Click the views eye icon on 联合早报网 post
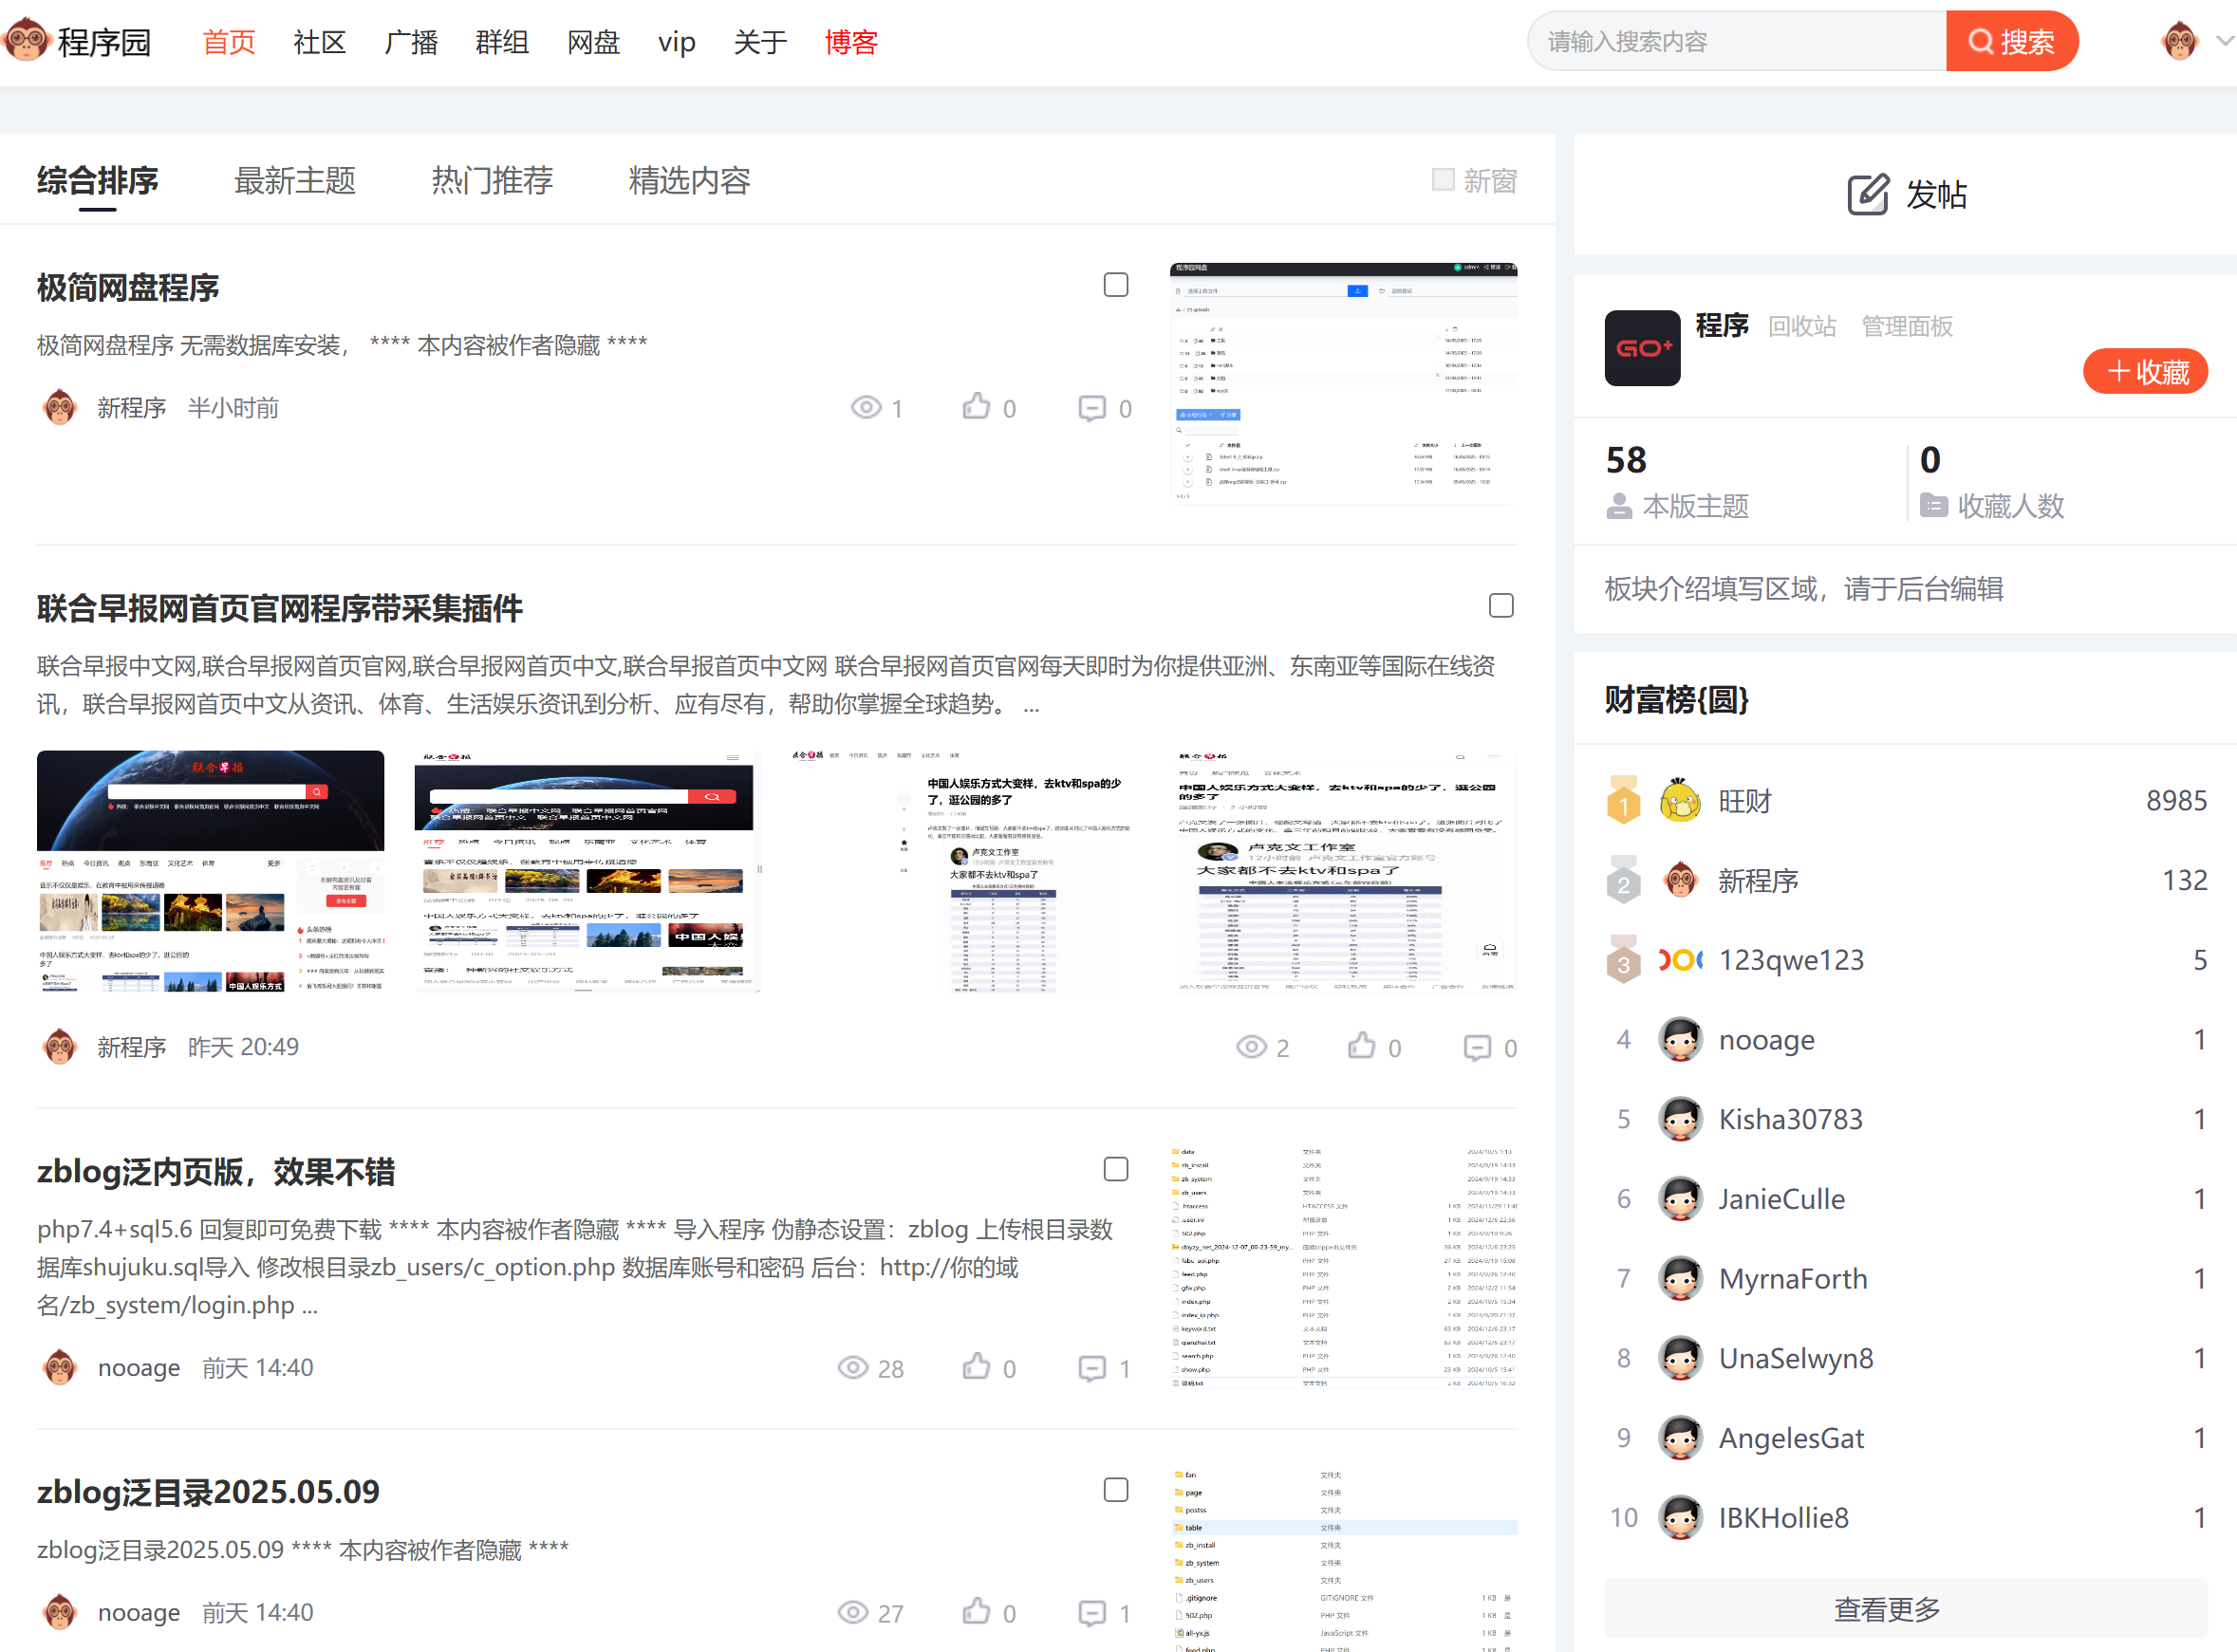The width and height of the screenshot is (2237, 1652). click(x=1250, y=1046)
